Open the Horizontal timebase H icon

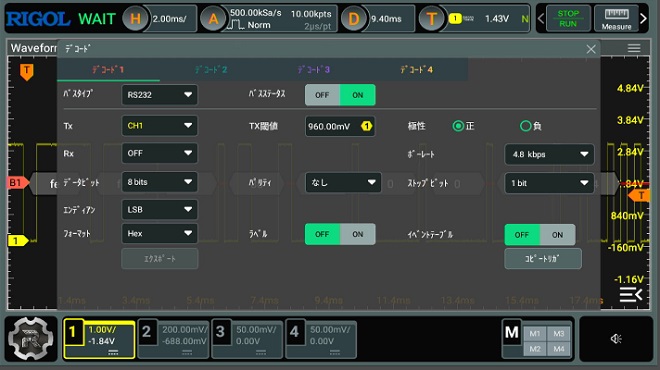[x=135, y=19]
